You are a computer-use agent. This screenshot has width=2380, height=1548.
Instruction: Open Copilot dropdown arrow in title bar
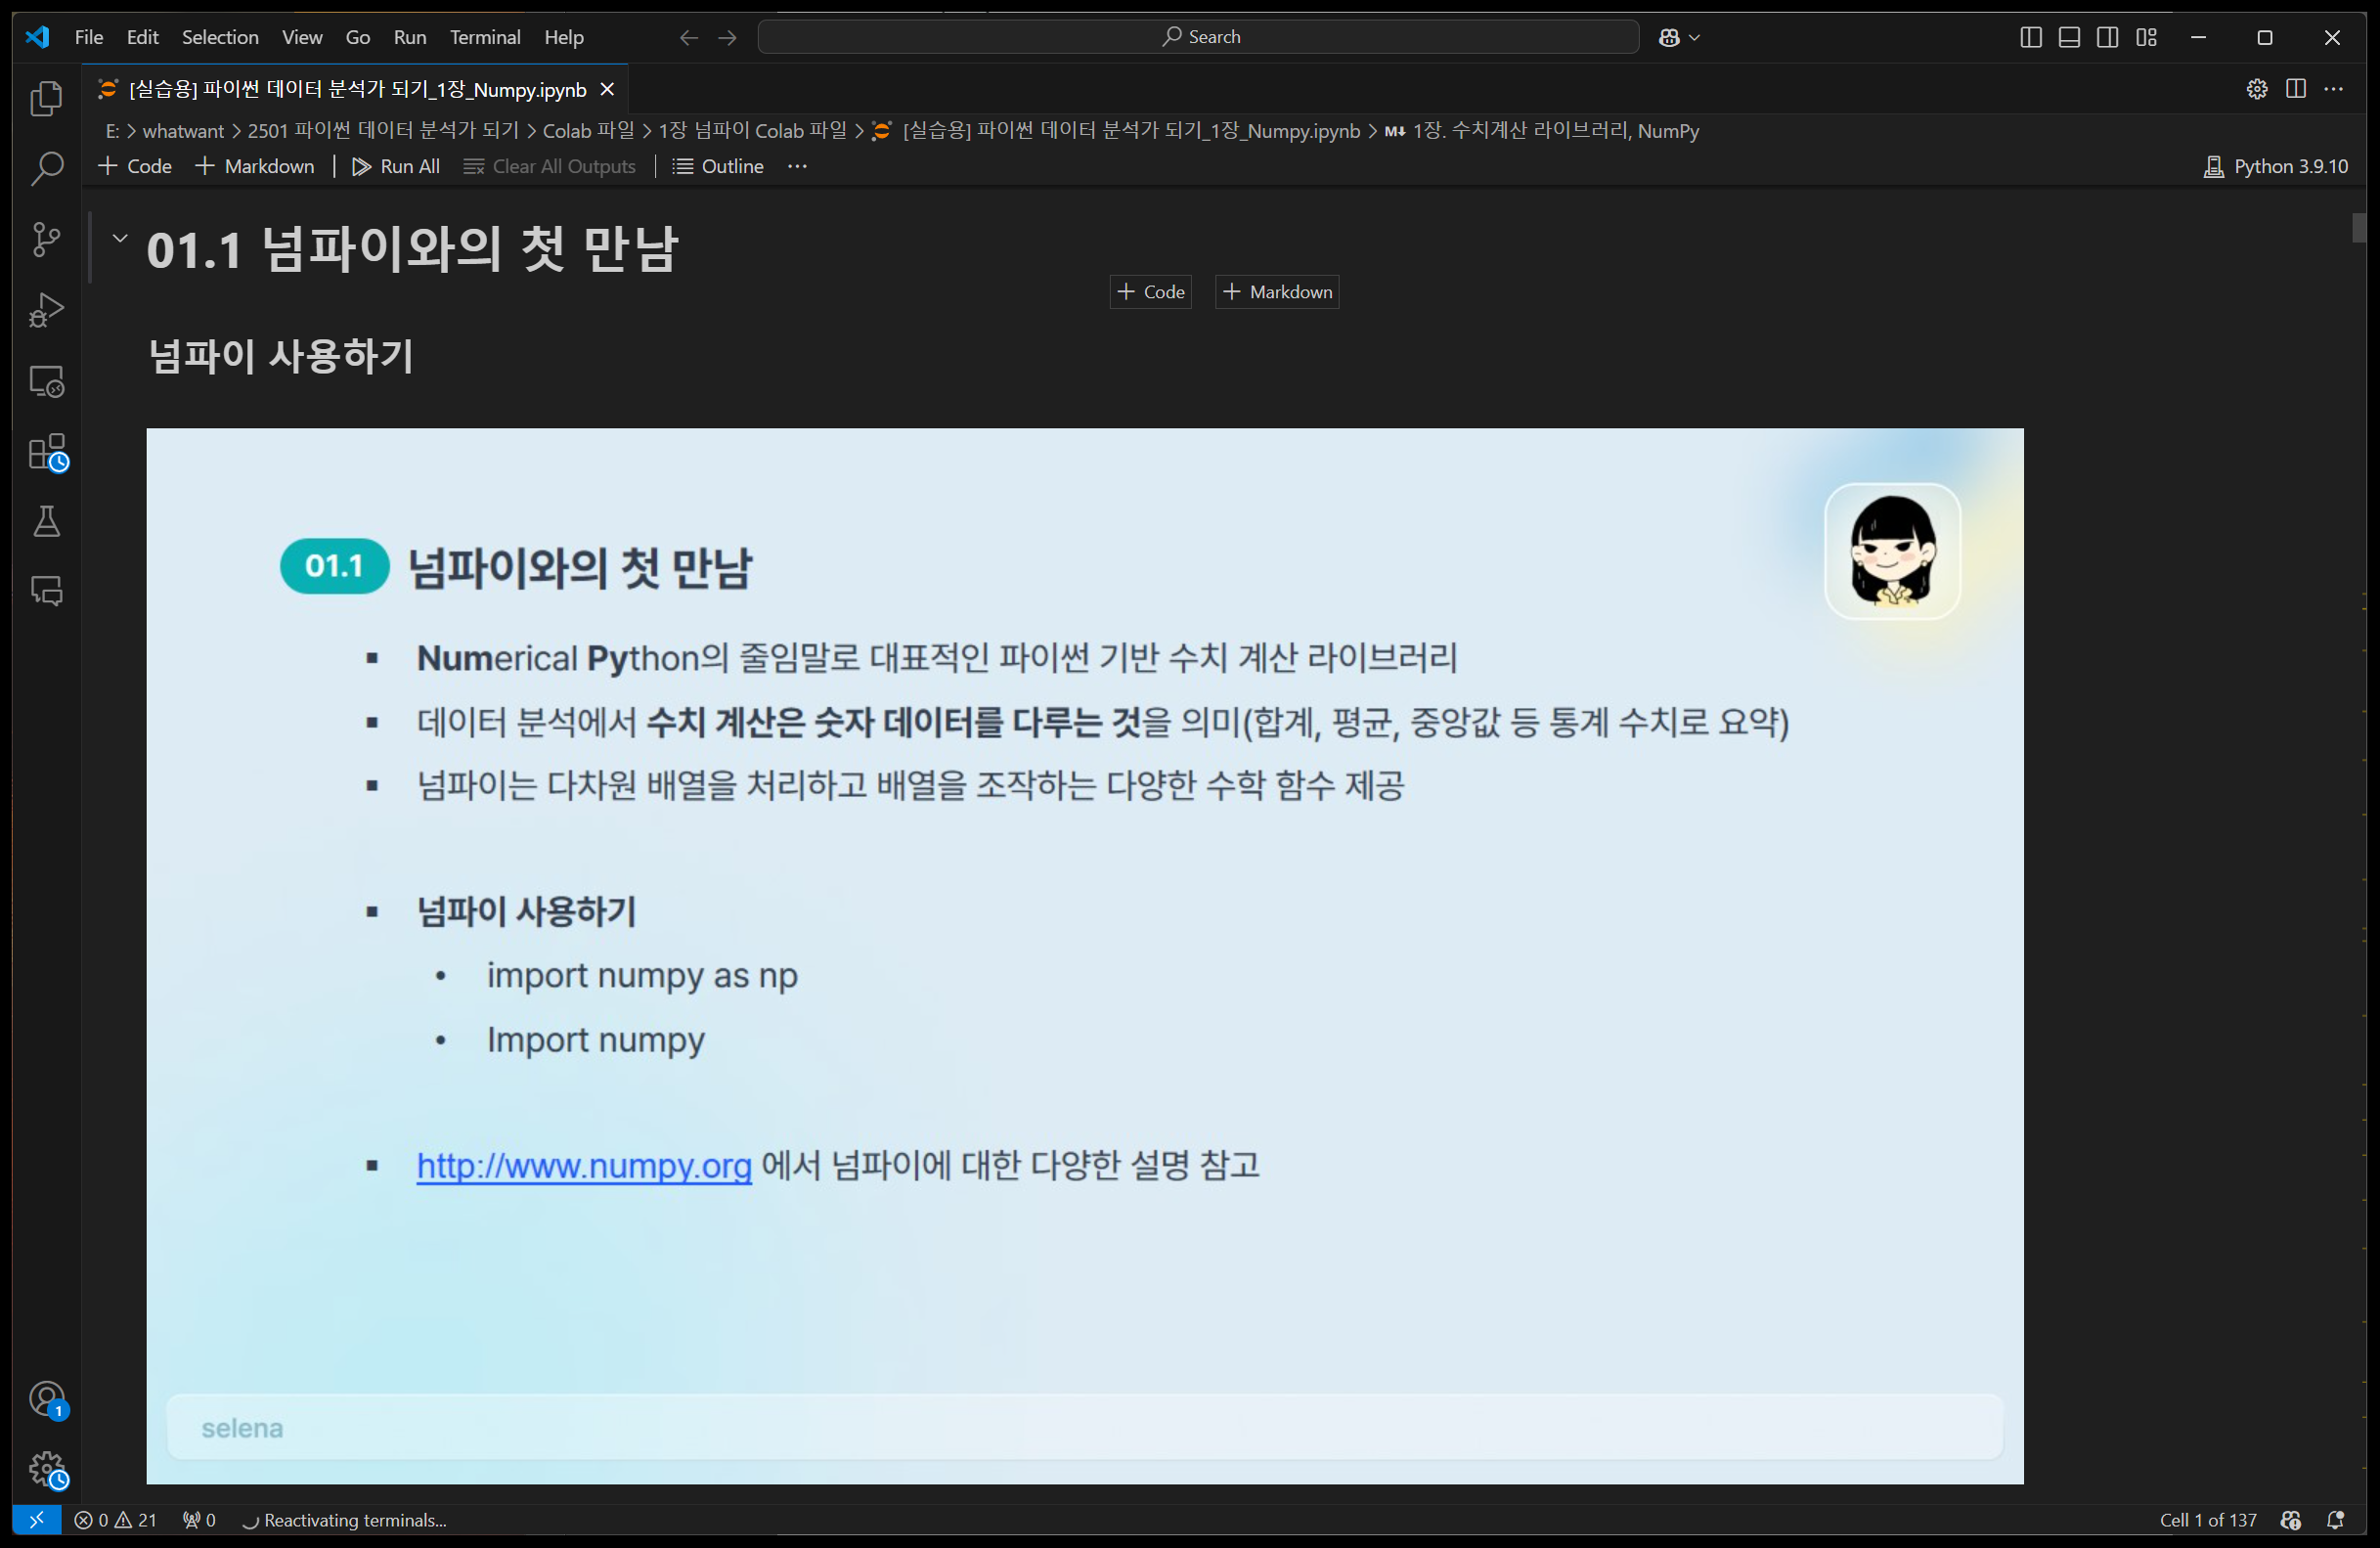1694,37
